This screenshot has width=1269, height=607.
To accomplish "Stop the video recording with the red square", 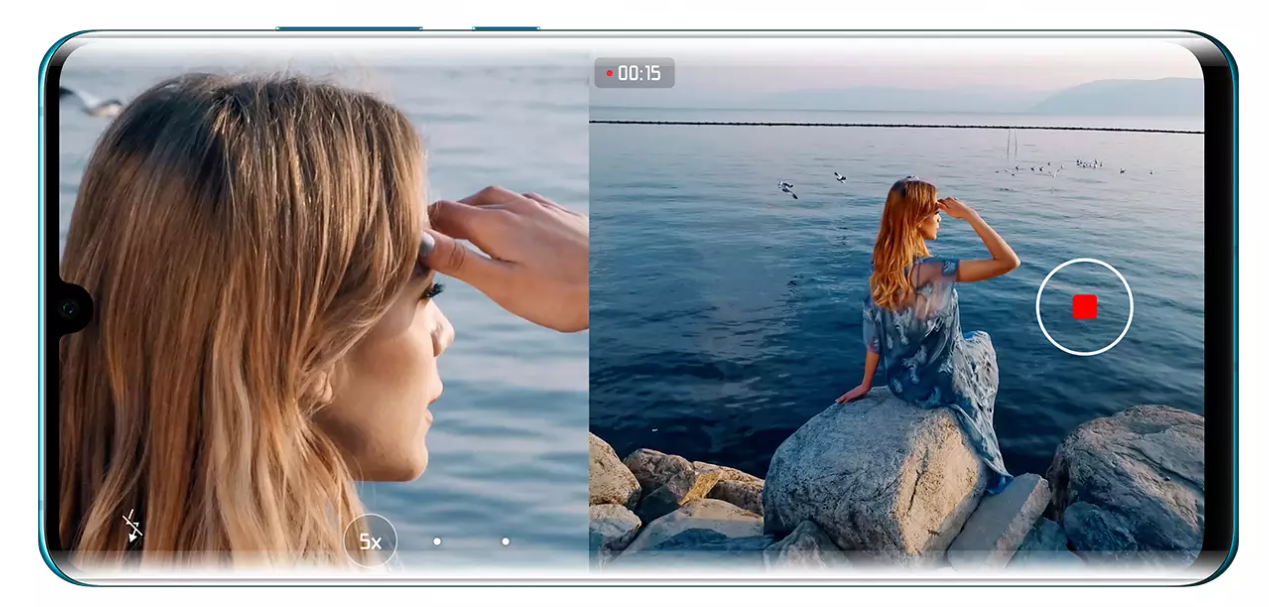I will (x=1084, y=307).
